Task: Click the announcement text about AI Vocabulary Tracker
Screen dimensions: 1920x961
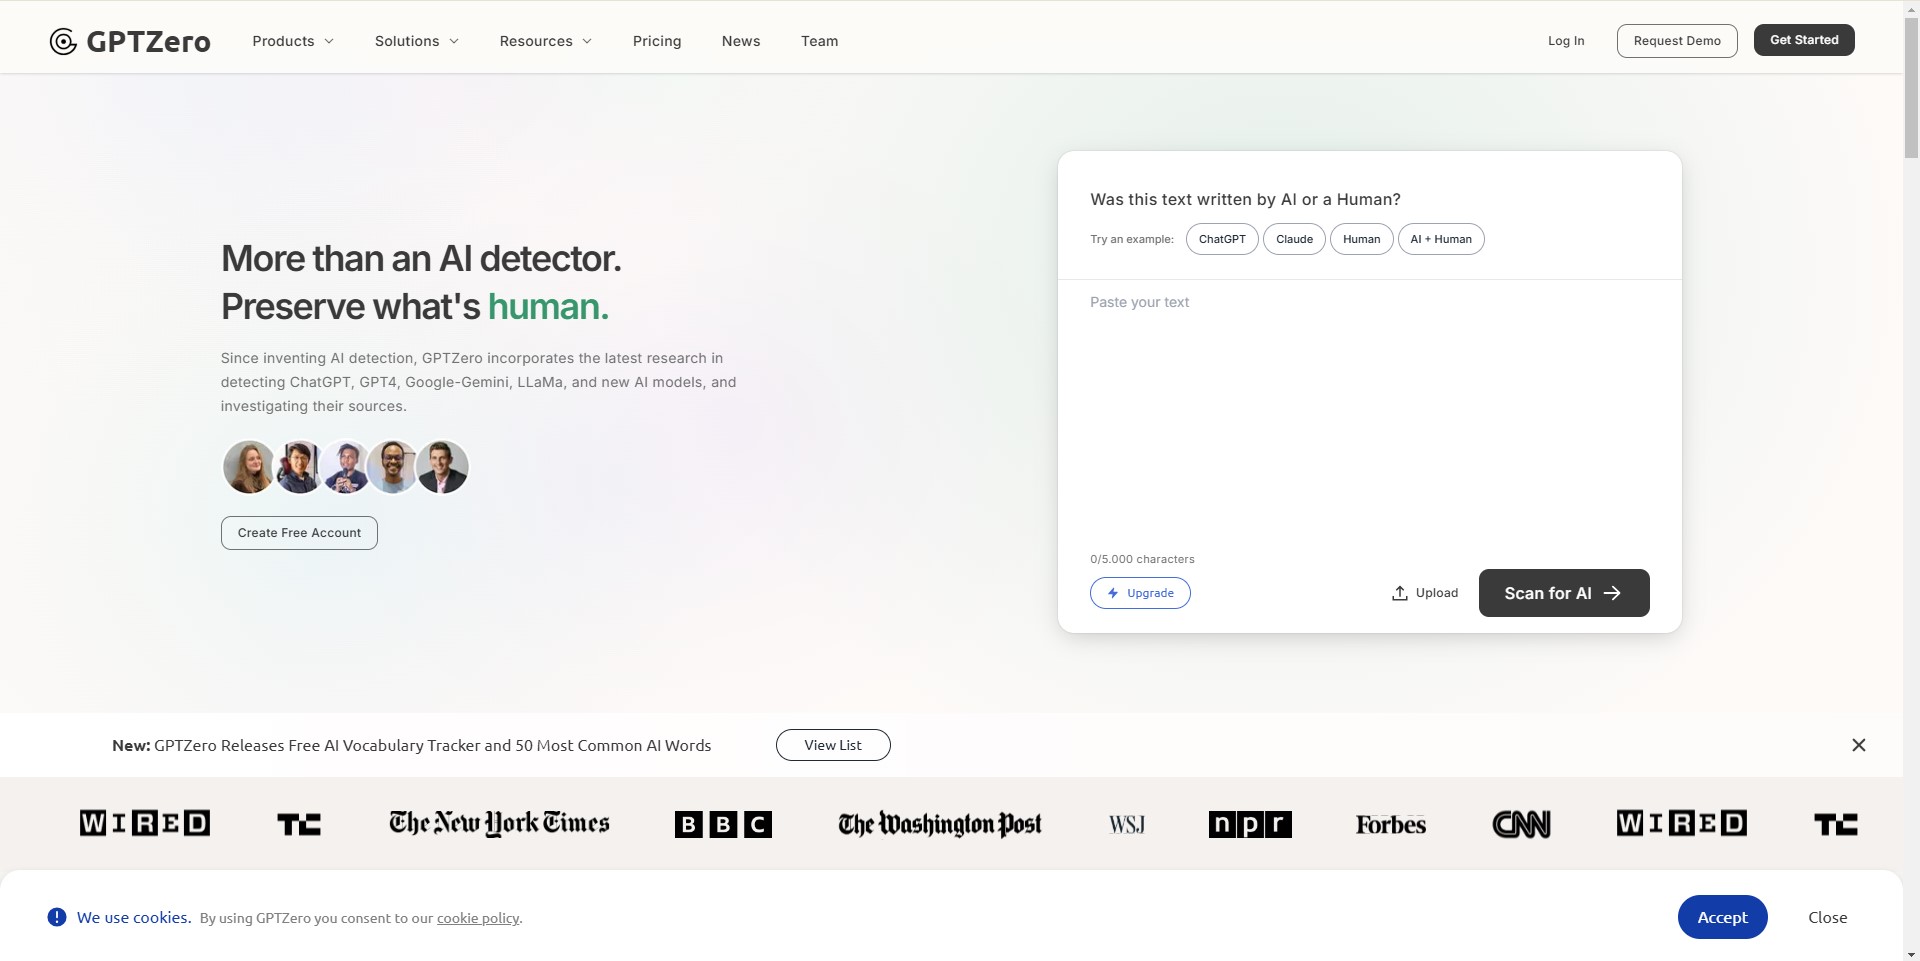Action: click(x=411, y=745)
